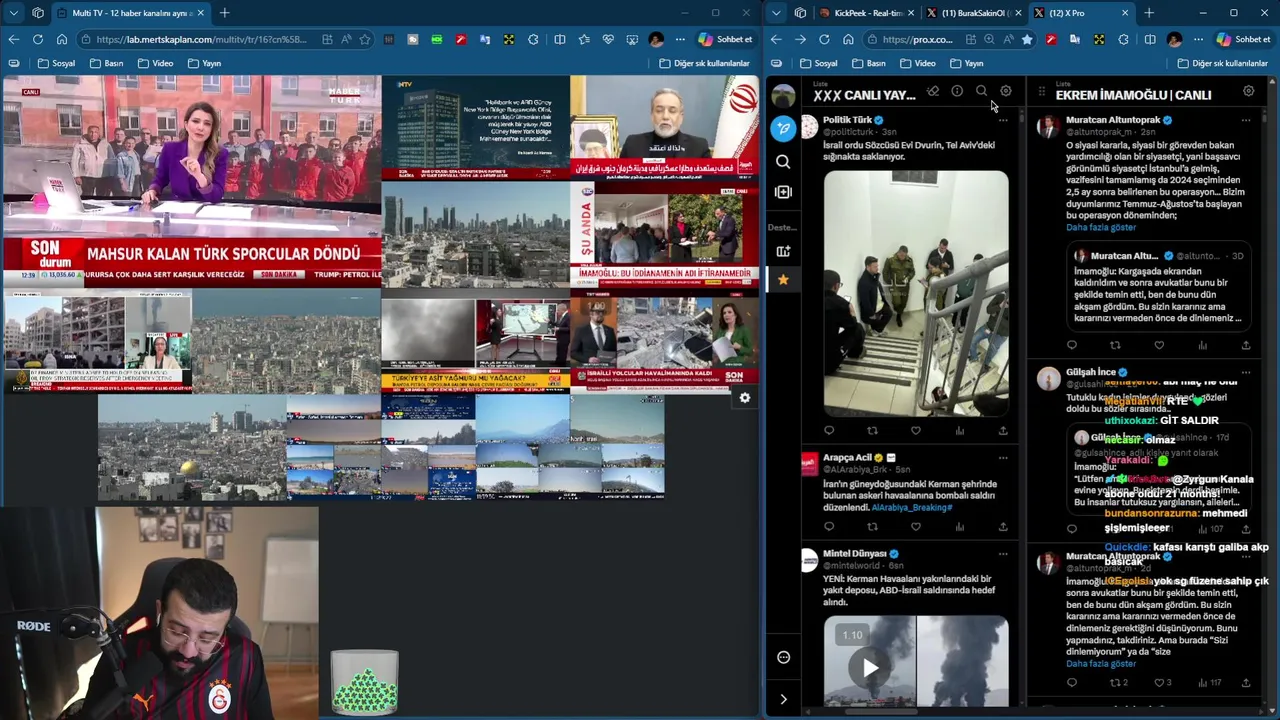Viewport: 1280px width, 720px height.
Task: Play the Mintel Dünyası video
Action: 870,668
